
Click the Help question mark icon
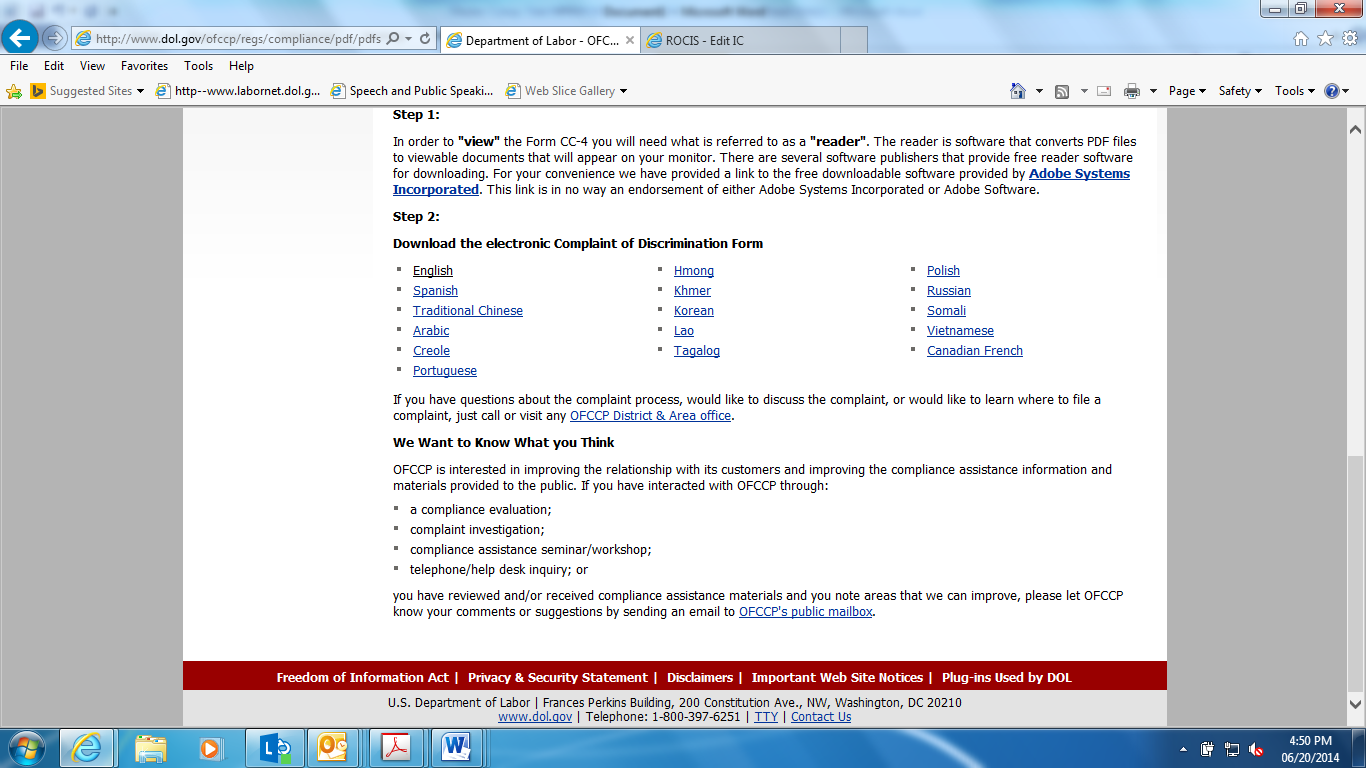coord(1332,91)
